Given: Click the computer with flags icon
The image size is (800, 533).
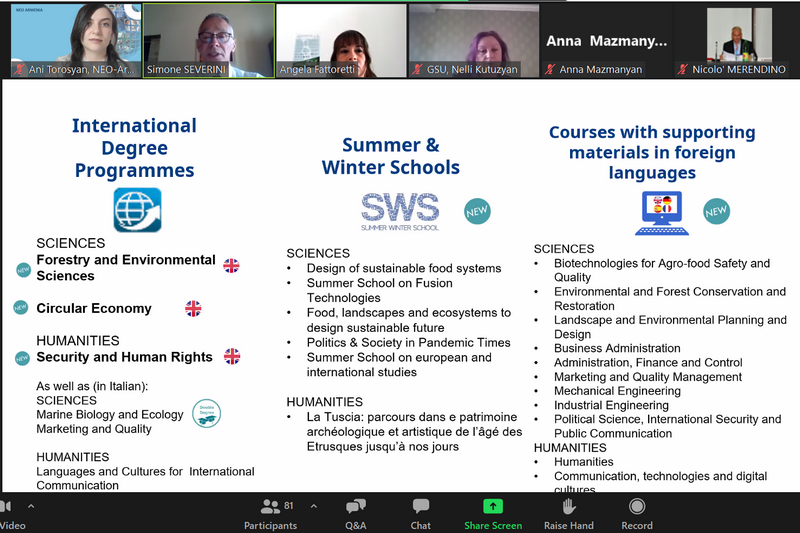Looking at the screenshot, I should pyautogui.click(x=662, y=213).
